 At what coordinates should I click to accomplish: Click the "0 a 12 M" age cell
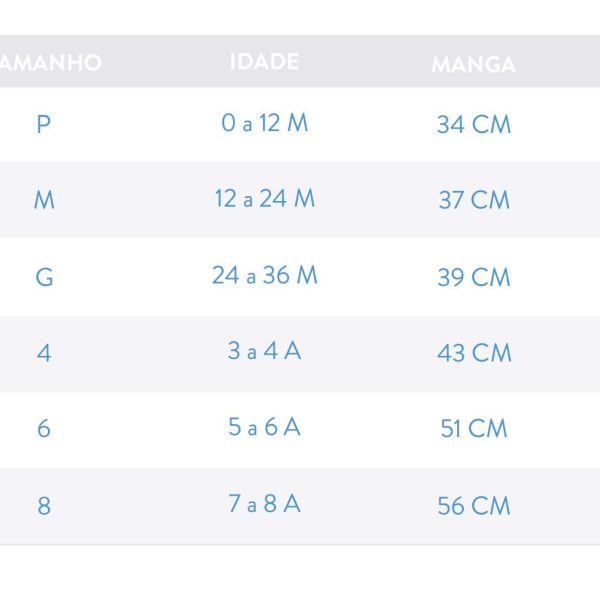coord(264,124)
